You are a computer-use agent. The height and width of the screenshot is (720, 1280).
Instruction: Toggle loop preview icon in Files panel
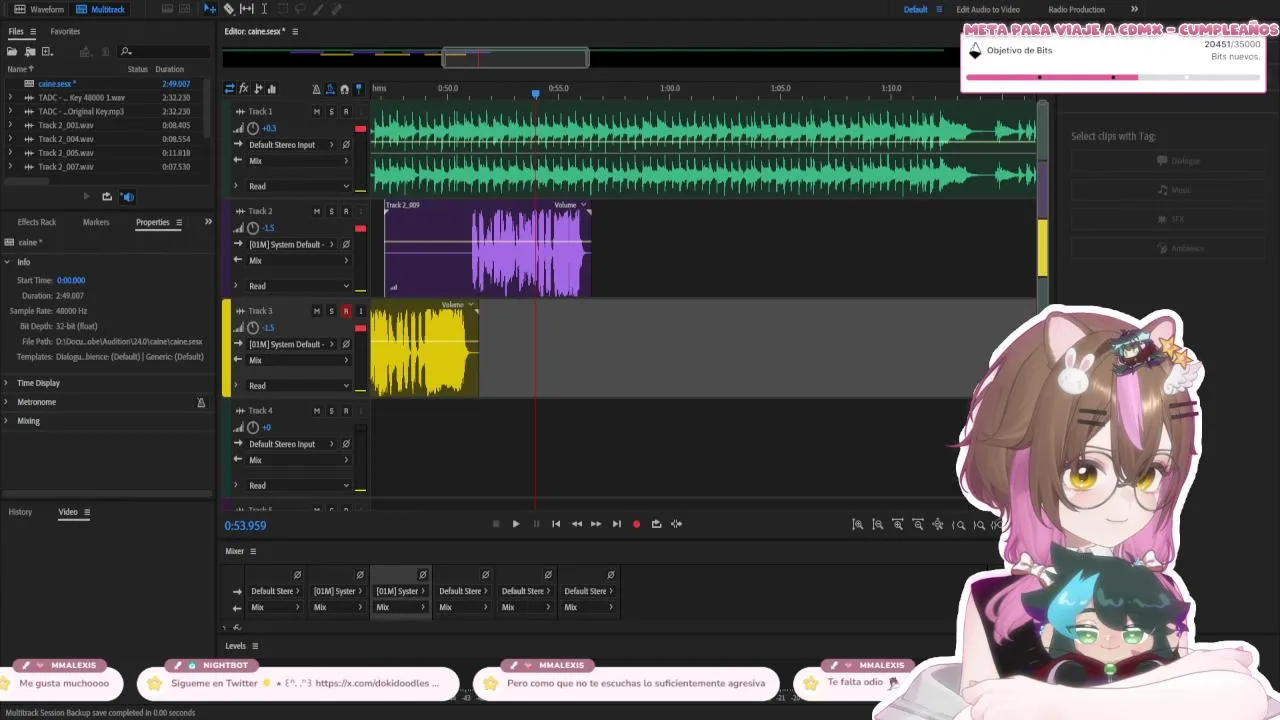coord(107,197)
